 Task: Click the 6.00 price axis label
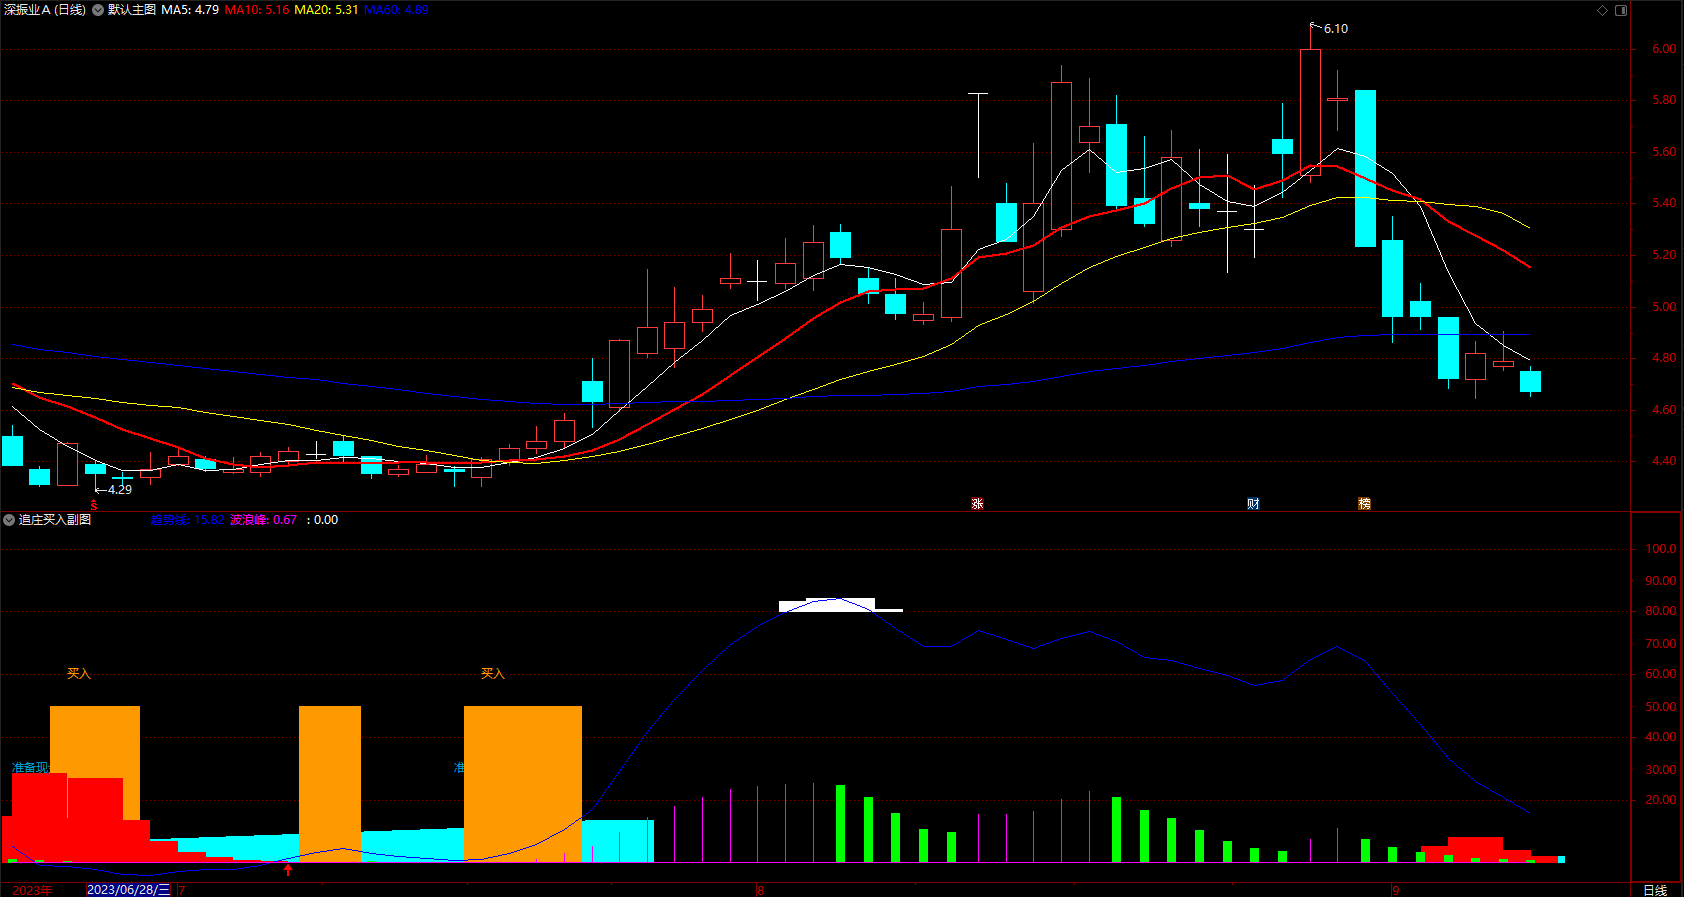coord(1664,49)
